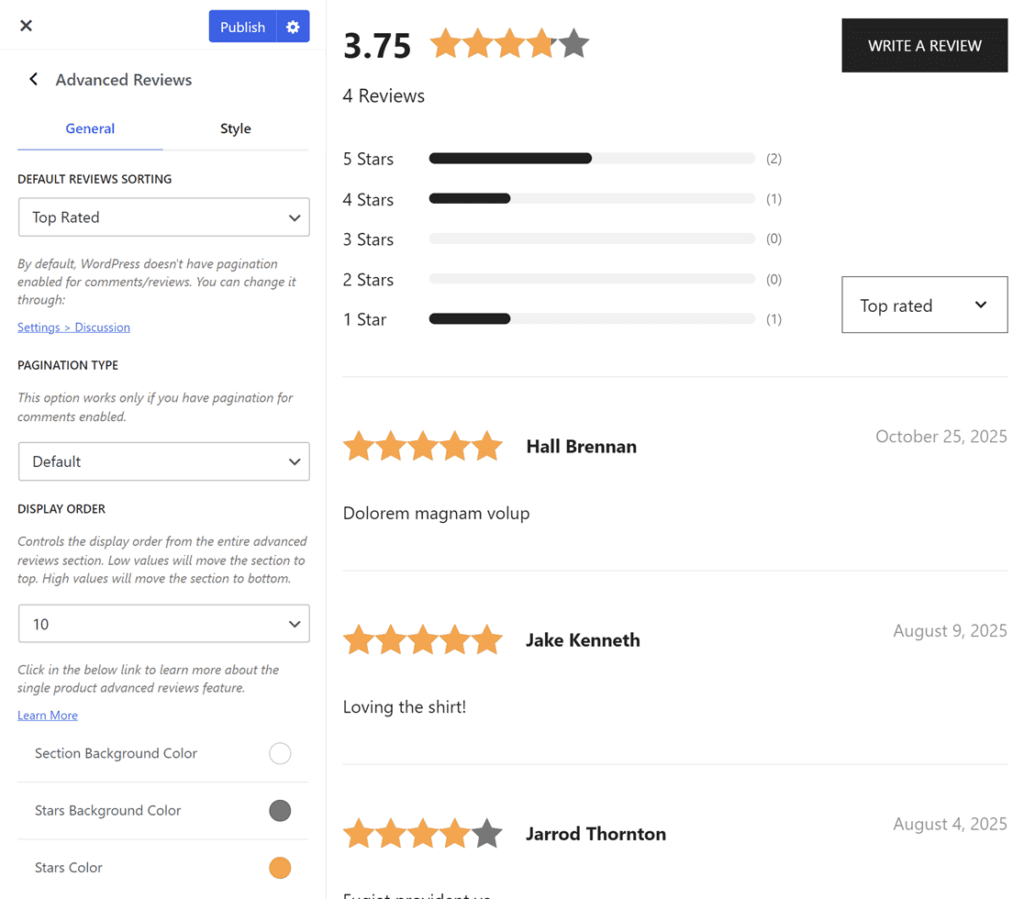This screenshot has width=1024, height=899.
Task: Click the Publish button
Action: click(242, 27)
